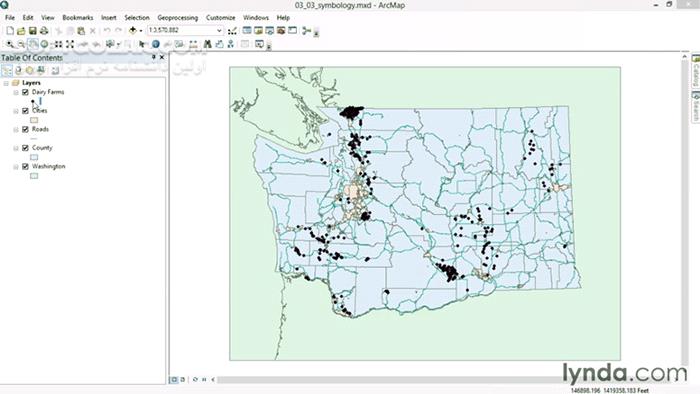This screenshot has height=394, width=700.
Task: Click List By Drawing Order icon
Action: coord(7,71)
